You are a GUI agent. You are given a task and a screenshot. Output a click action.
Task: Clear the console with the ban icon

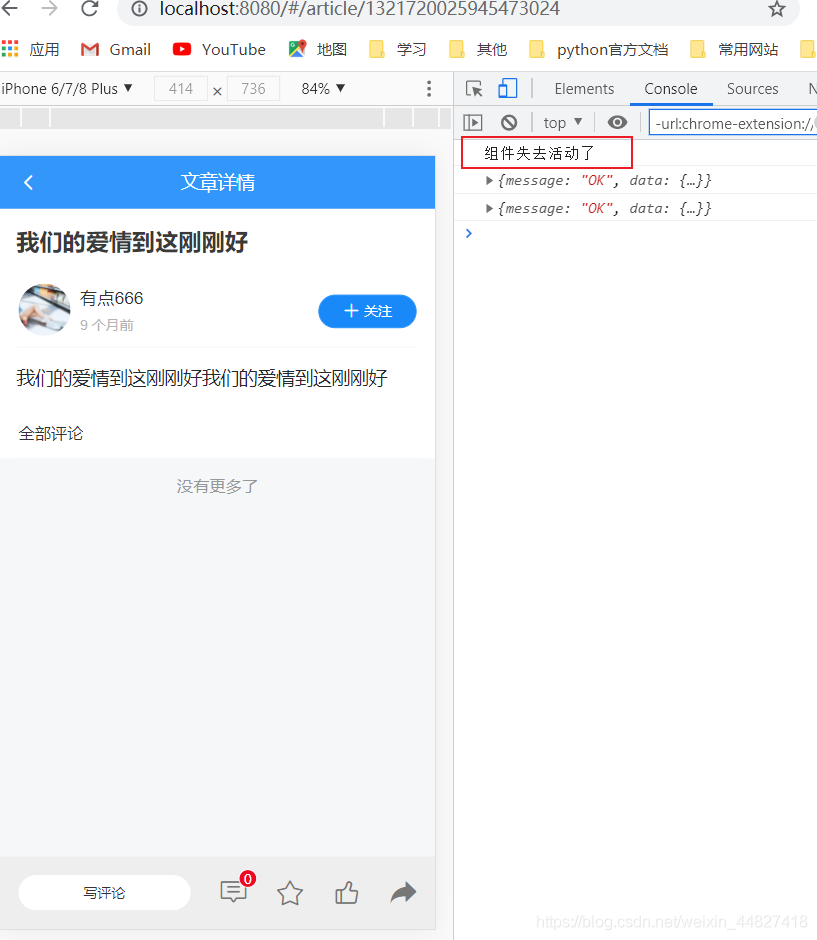tap(509, 123)
